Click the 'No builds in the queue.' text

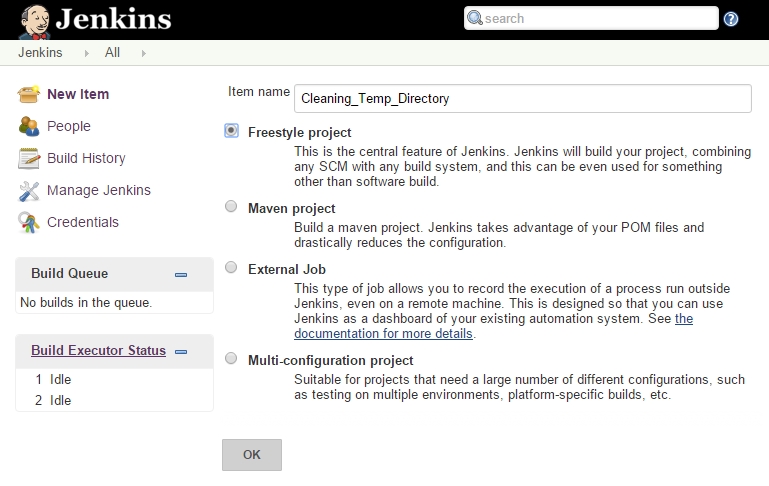point(86,303)
